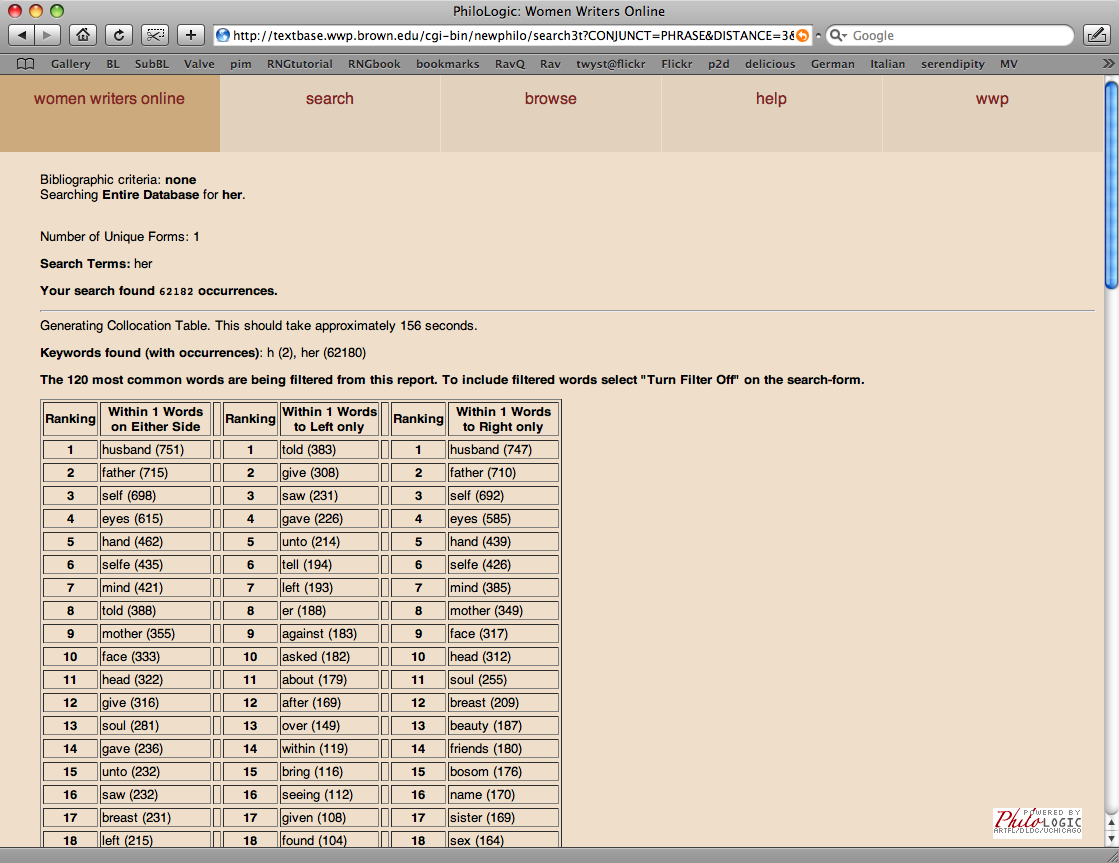The width and height of the screenshot is (1119, 863).
Task: Click 'seeing (112)' table cell
Action: (329, 795)
